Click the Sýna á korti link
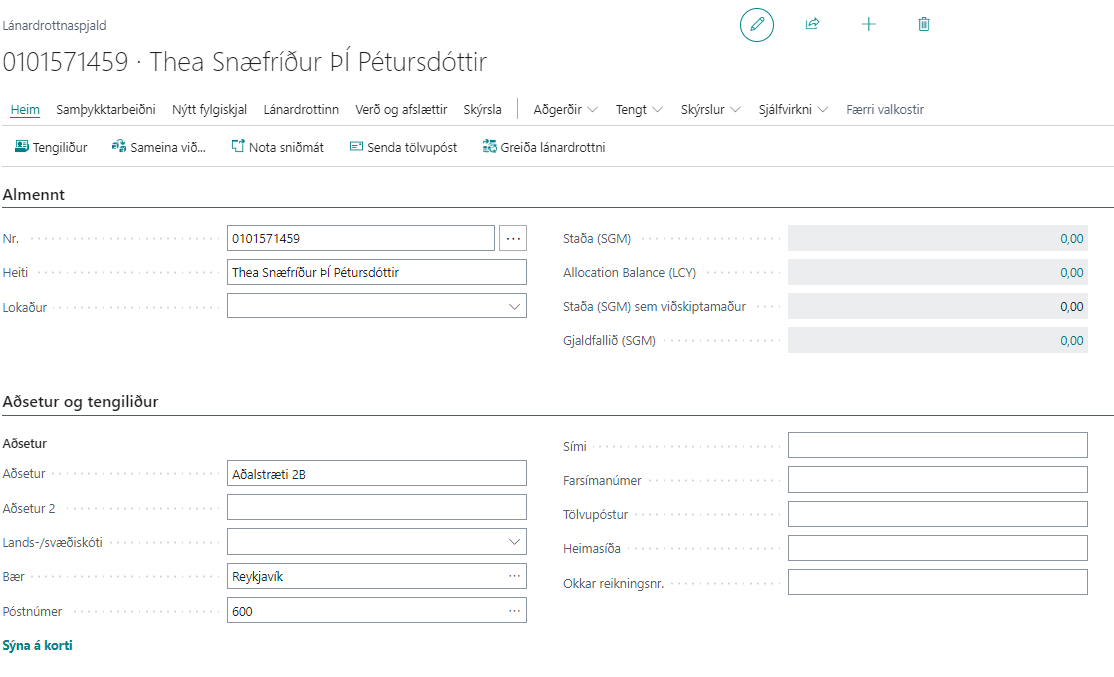This screenshot has height=677, width=1114. (38, 645)
